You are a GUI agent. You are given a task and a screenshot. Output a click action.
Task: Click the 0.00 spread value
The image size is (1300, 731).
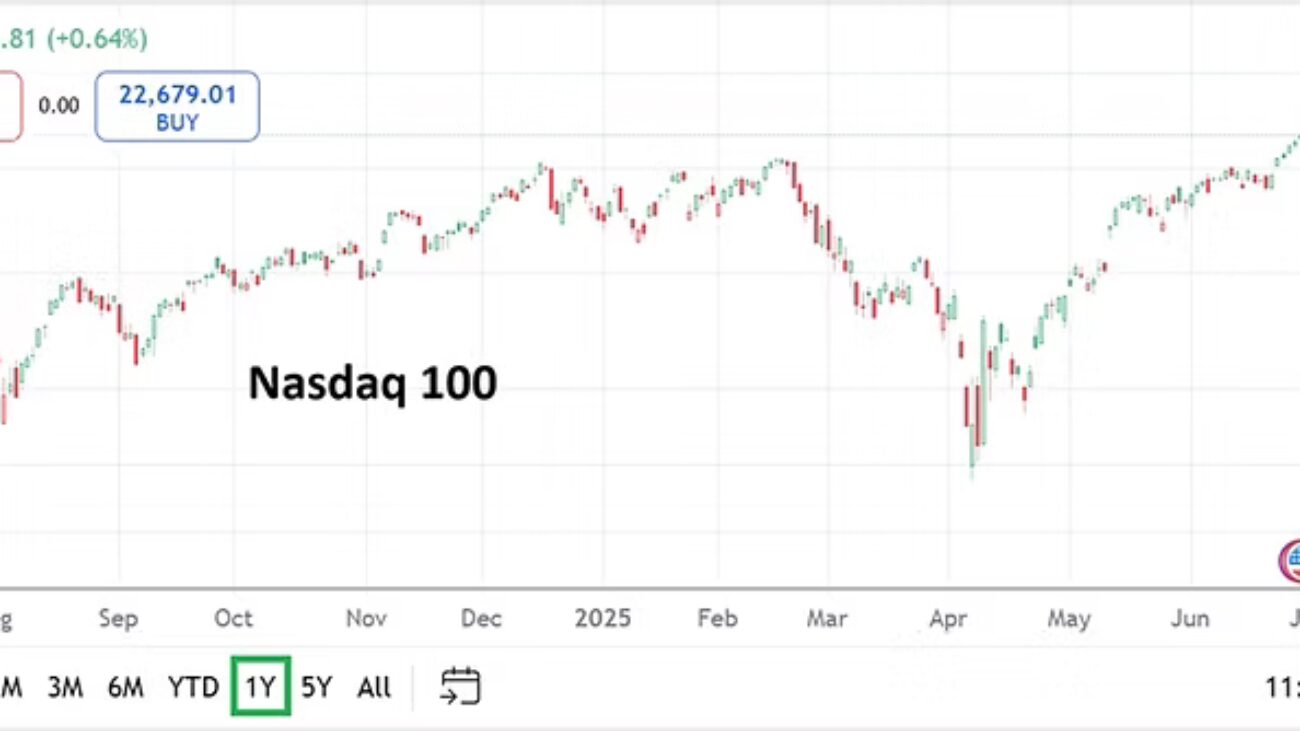coord(58,105)
